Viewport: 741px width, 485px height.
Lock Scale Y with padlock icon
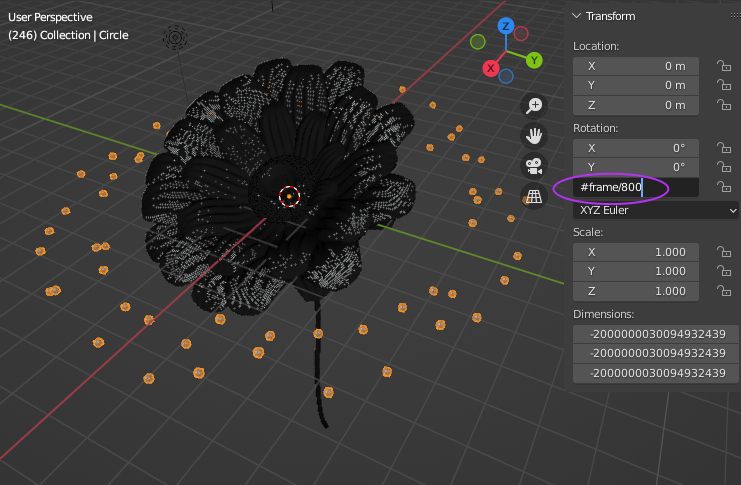pyautogui.click(x=724, y=271)
